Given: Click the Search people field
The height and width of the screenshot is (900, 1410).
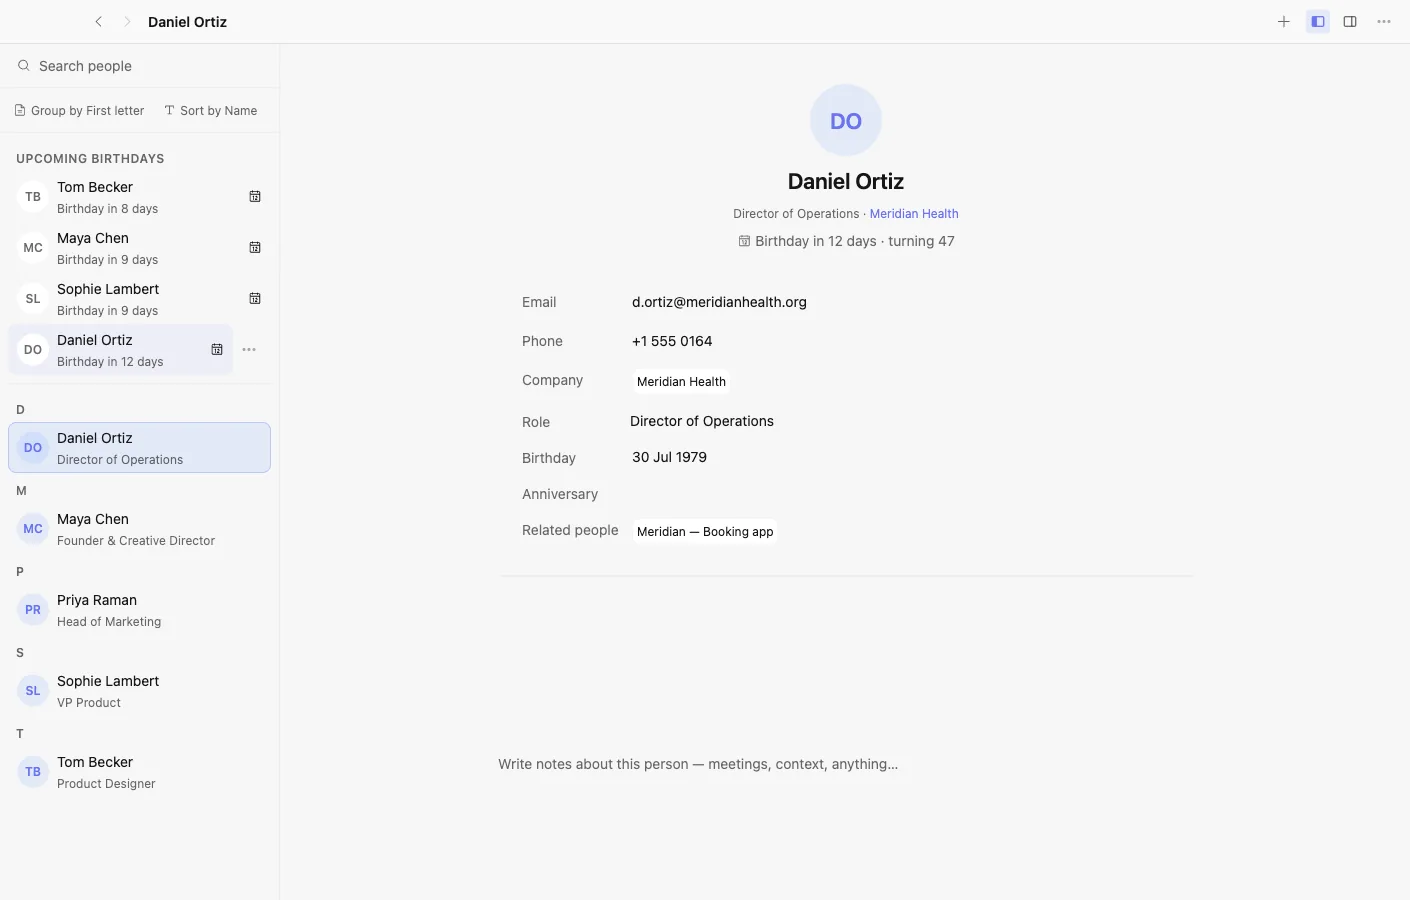Looking at the screenshot, I should pos(140,66).
